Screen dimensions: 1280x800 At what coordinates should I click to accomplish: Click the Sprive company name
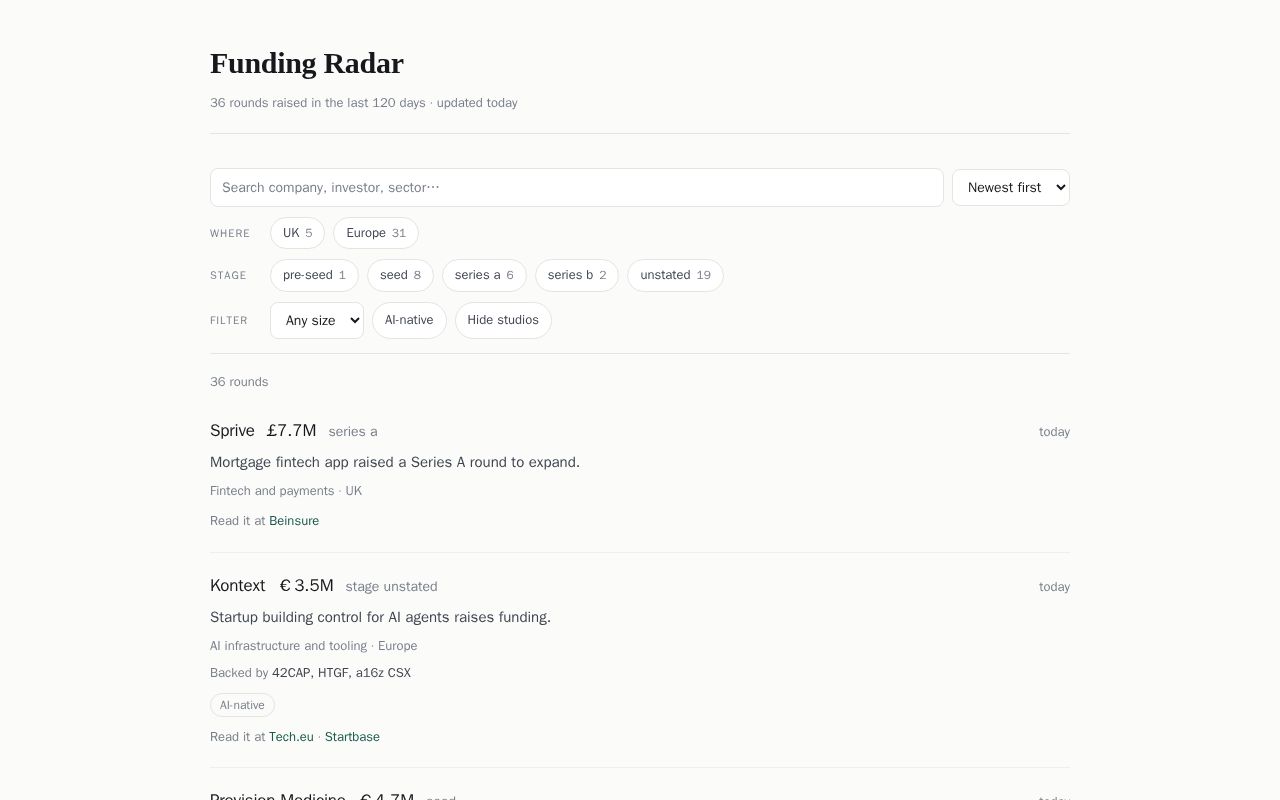tap(232, 431)
